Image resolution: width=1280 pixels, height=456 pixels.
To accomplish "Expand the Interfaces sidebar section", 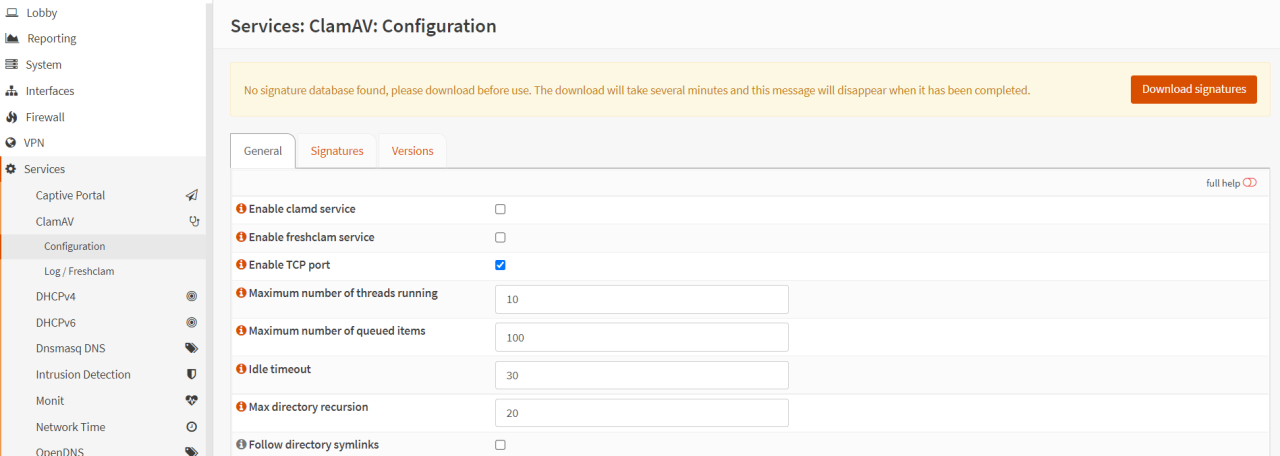I will (49, 91).
